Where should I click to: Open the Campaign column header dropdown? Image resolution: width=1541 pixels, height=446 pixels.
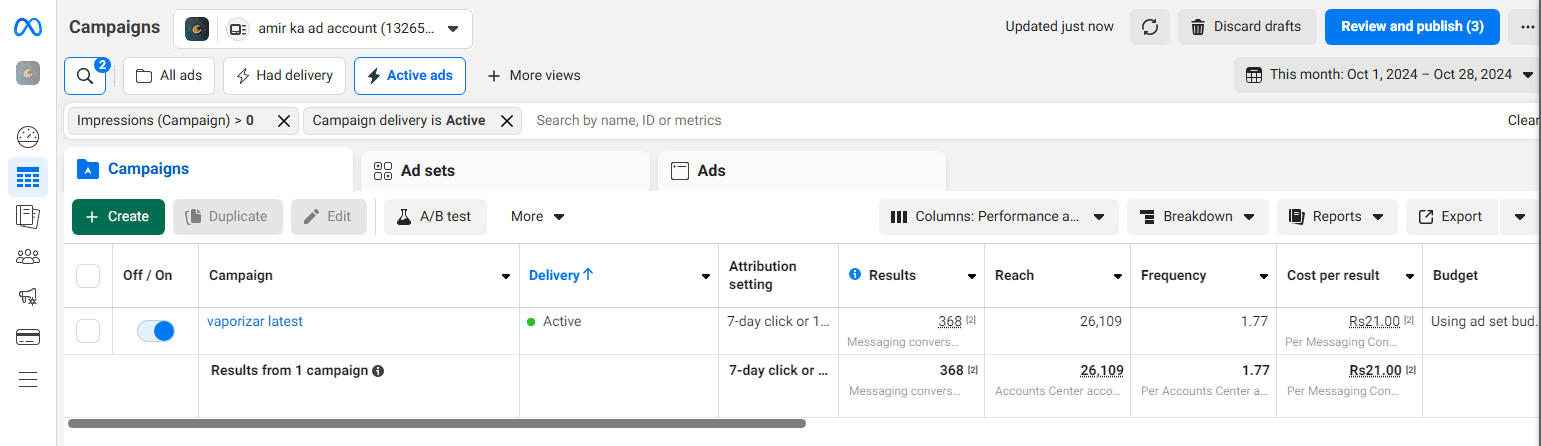[x=506, y=276]
